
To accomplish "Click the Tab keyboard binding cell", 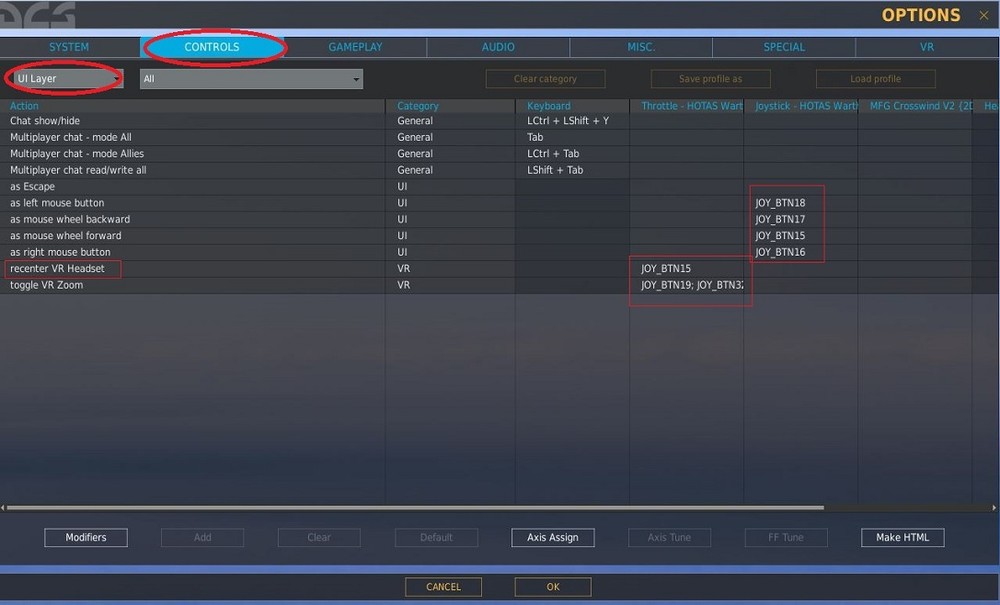I will point(572,137).
